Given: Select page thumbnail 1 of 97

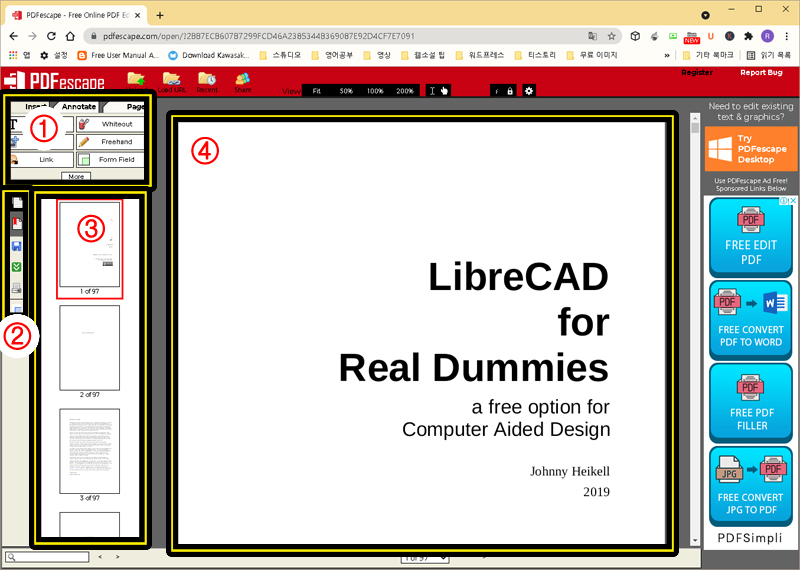Looking at the screenshot, I should [90, 249].
